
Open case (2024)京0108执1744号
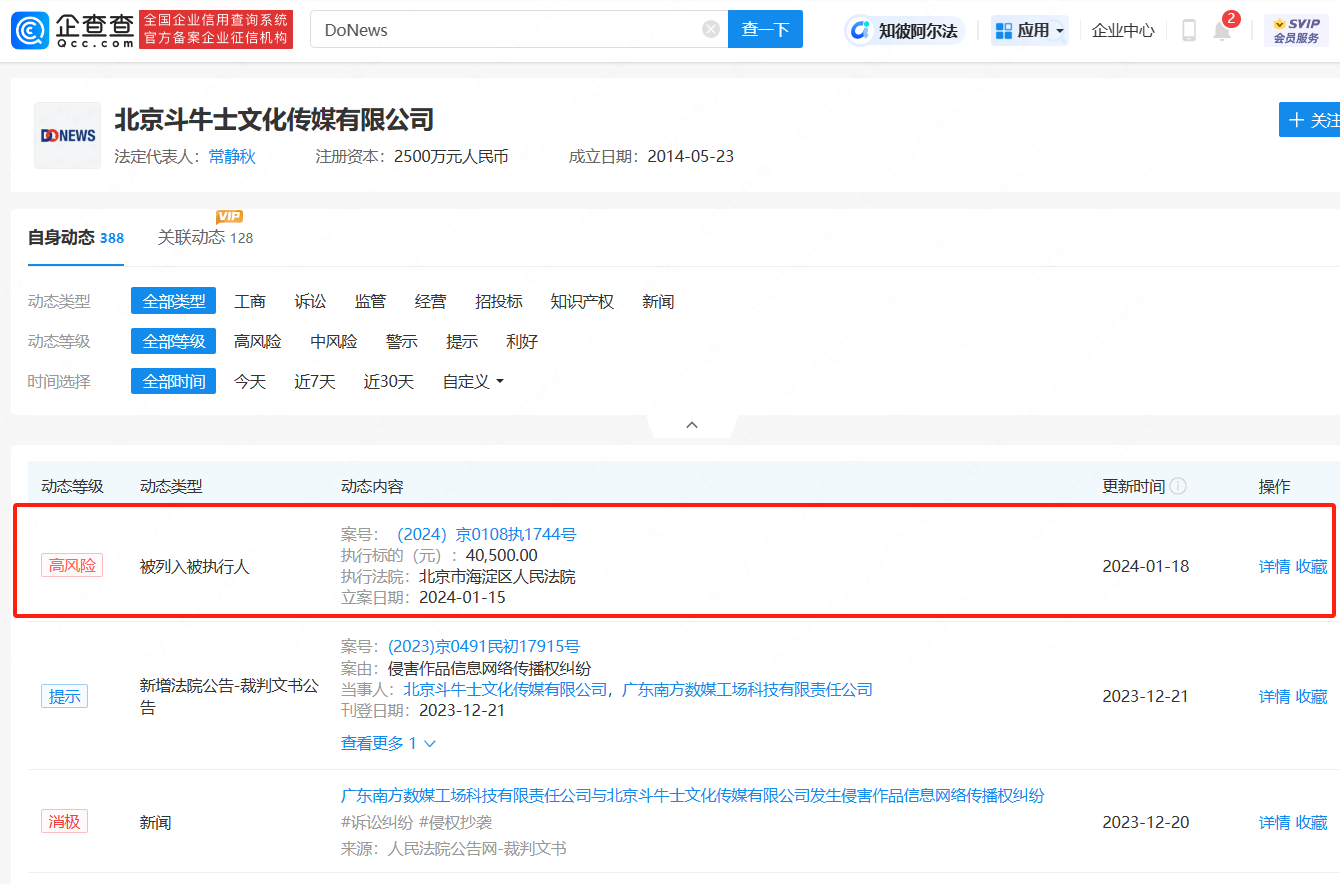point(487,534)
